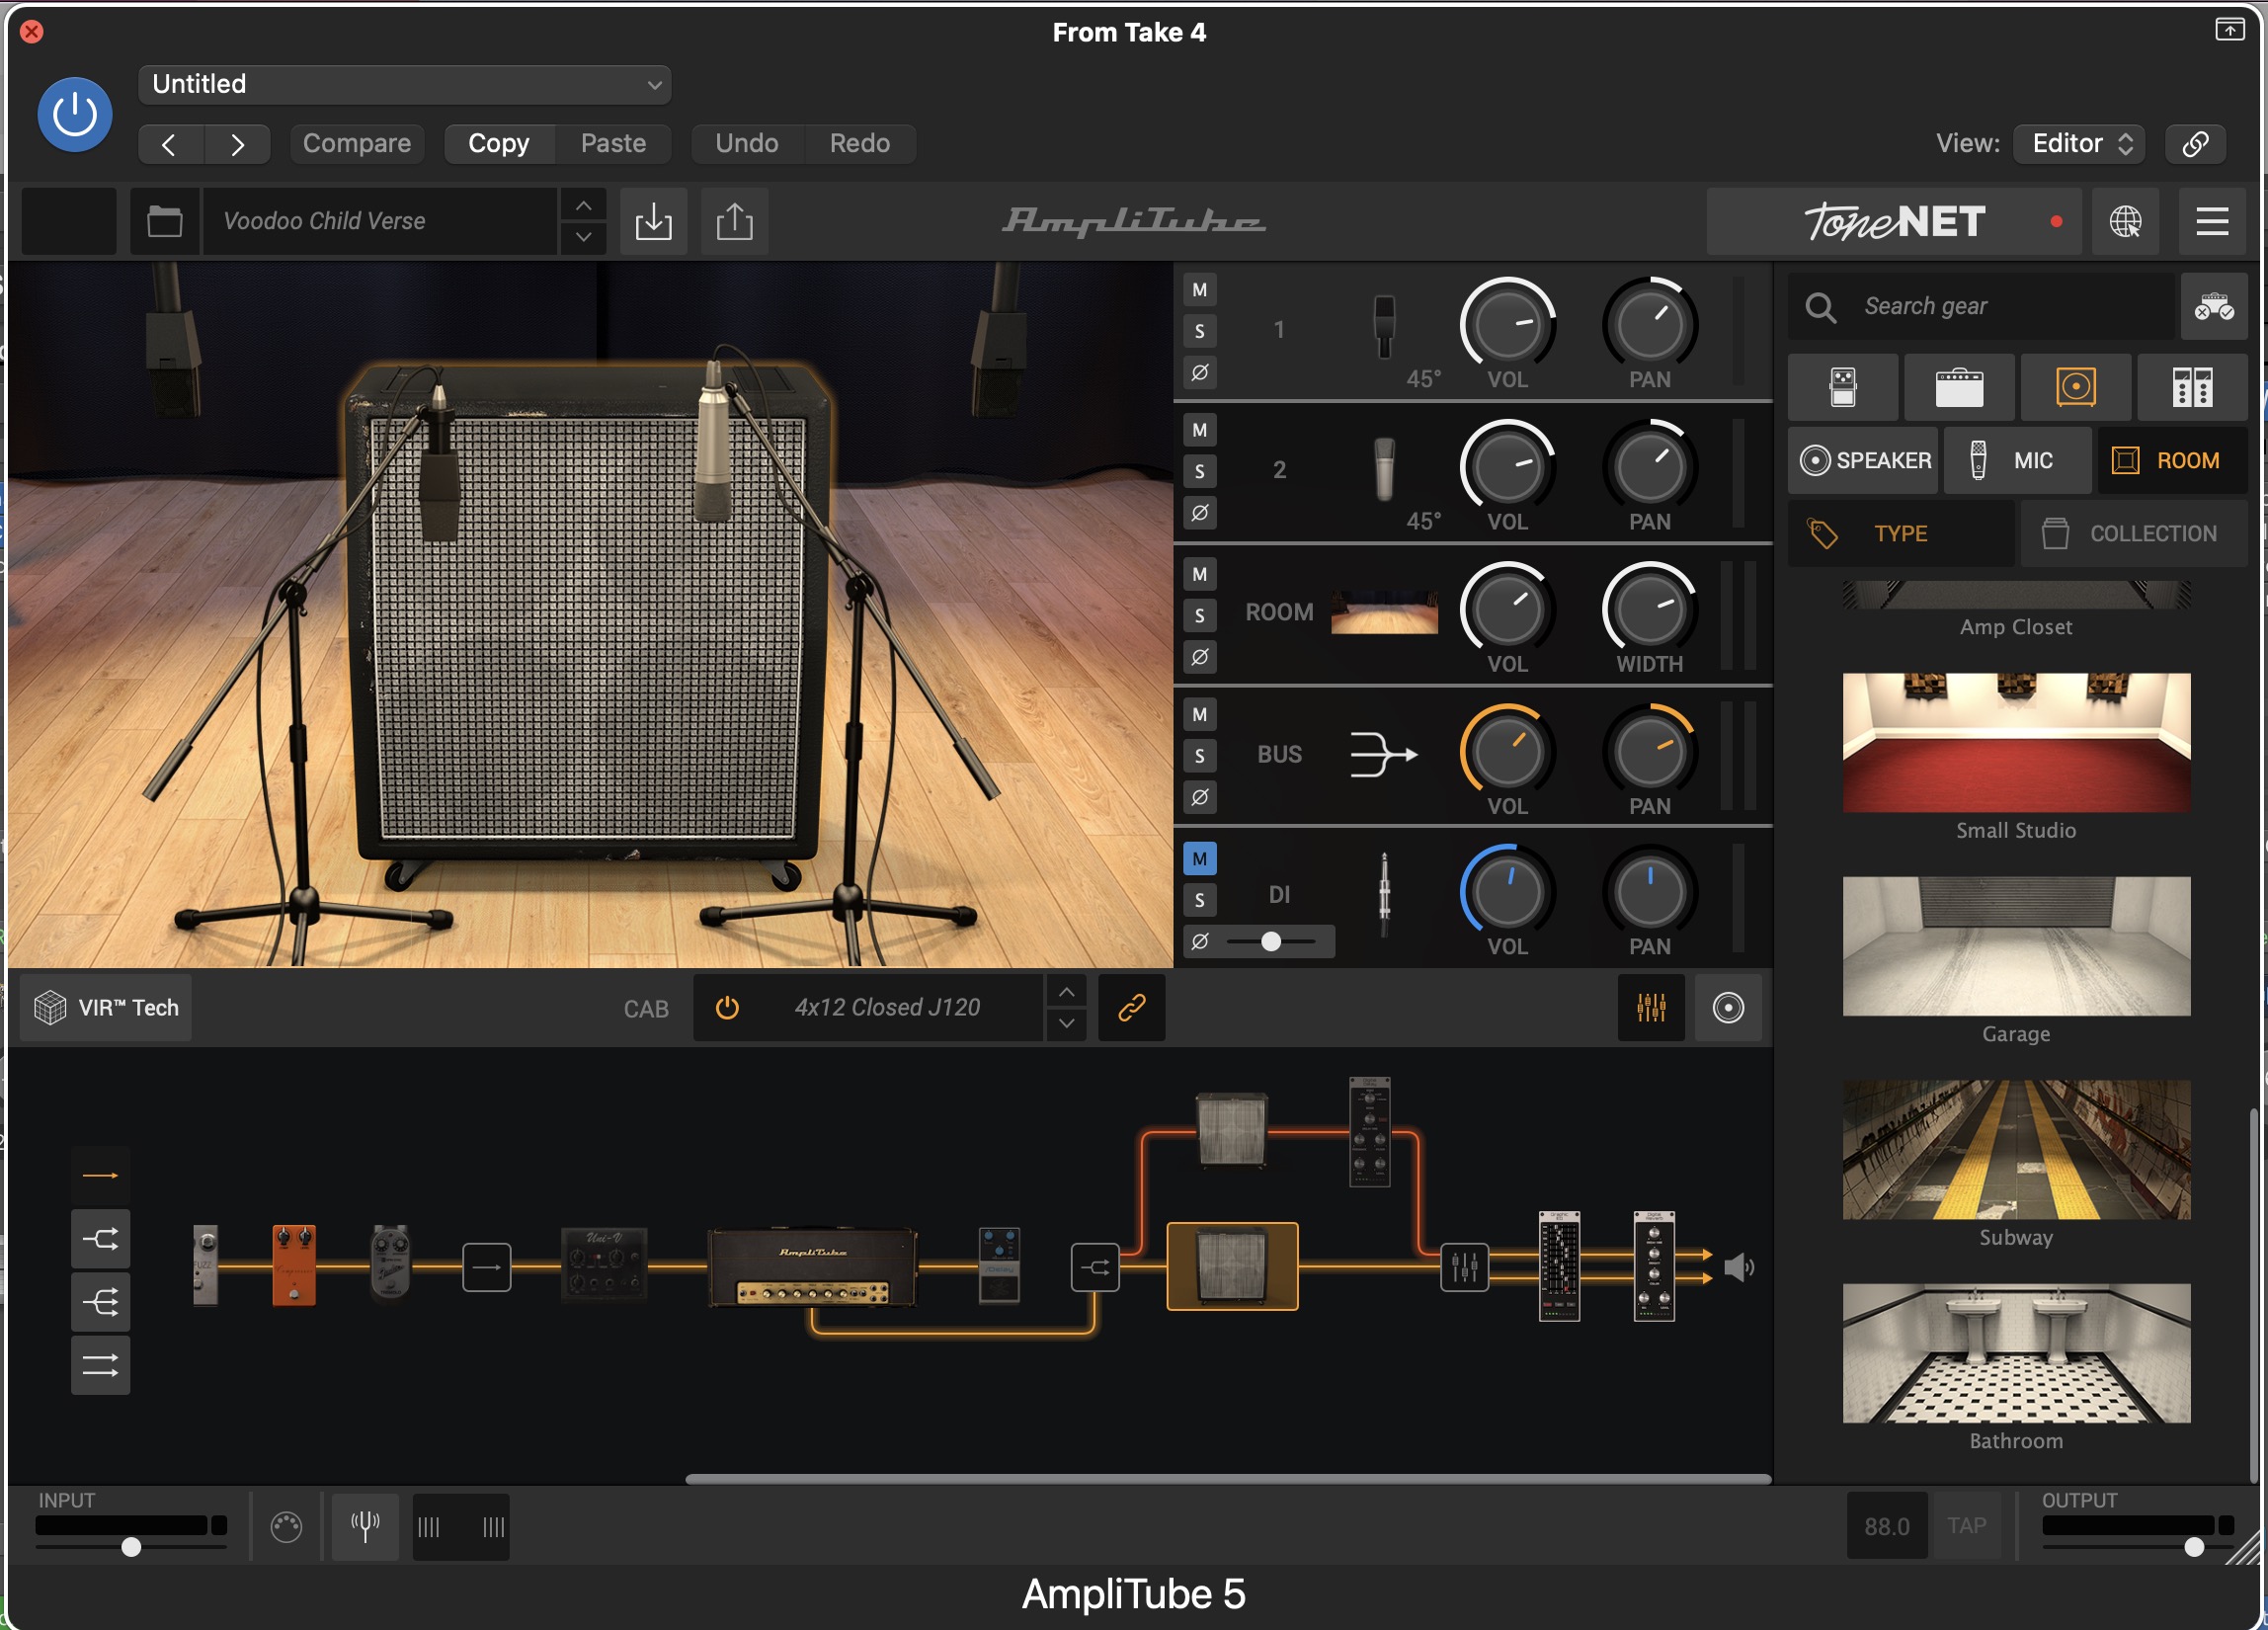
Task: Switch to the ROOM tab
Action: tap(2172, 461)
